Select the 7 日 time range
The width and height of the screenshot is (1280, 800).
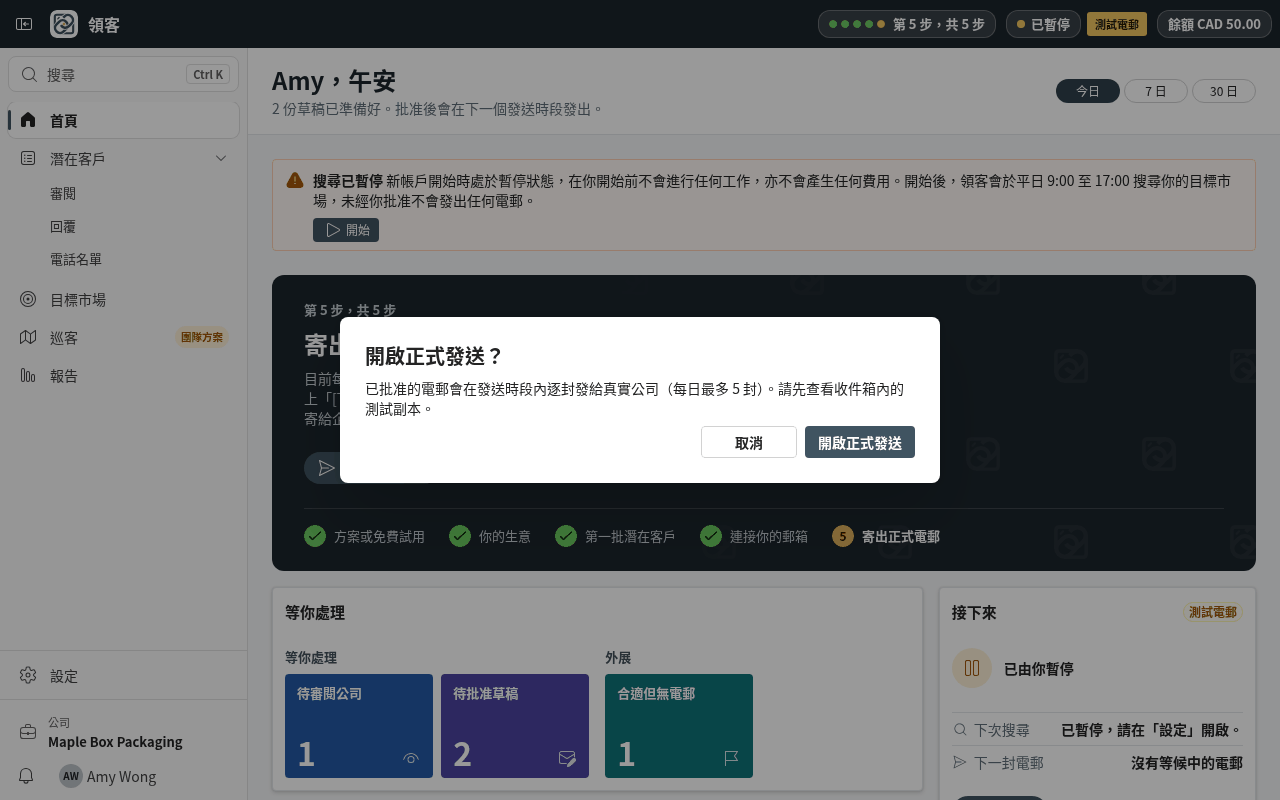(x=1156, y=91)
